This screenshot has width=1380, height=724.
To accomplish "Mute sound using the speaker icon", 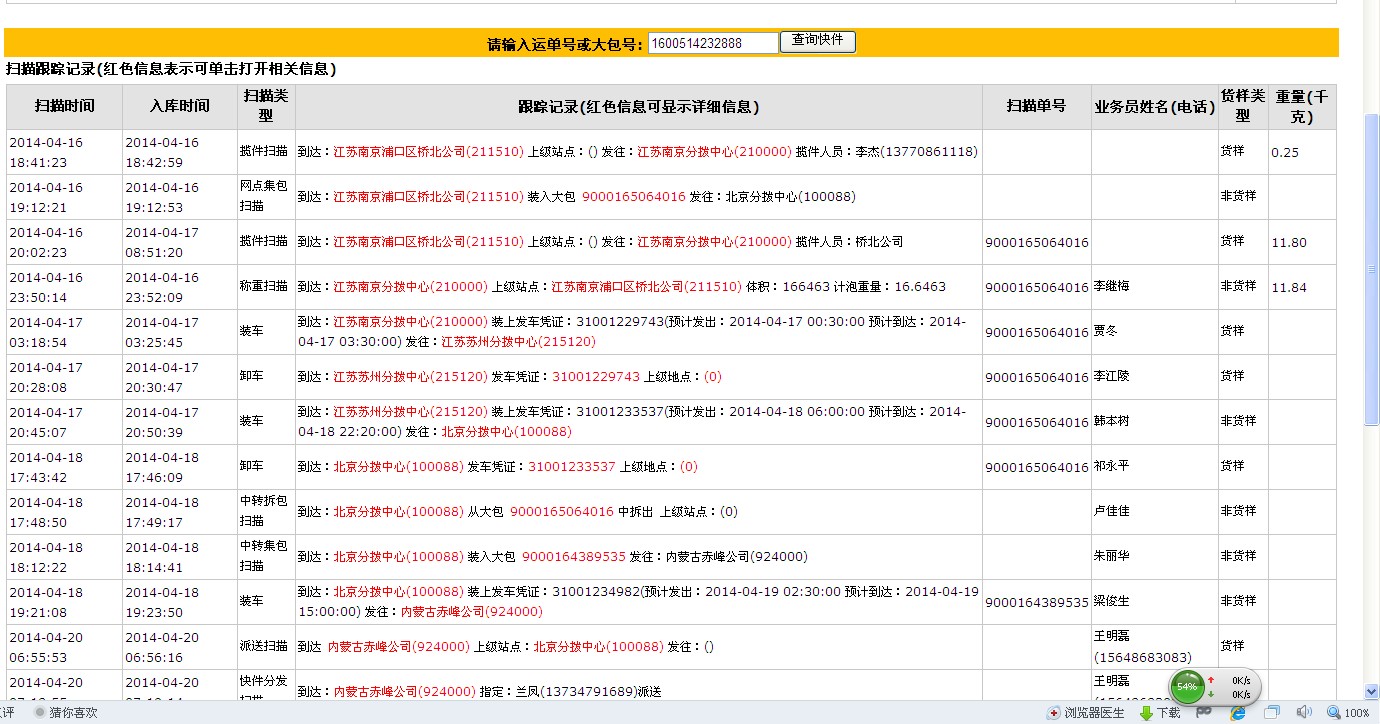I will pos(1306,712).
